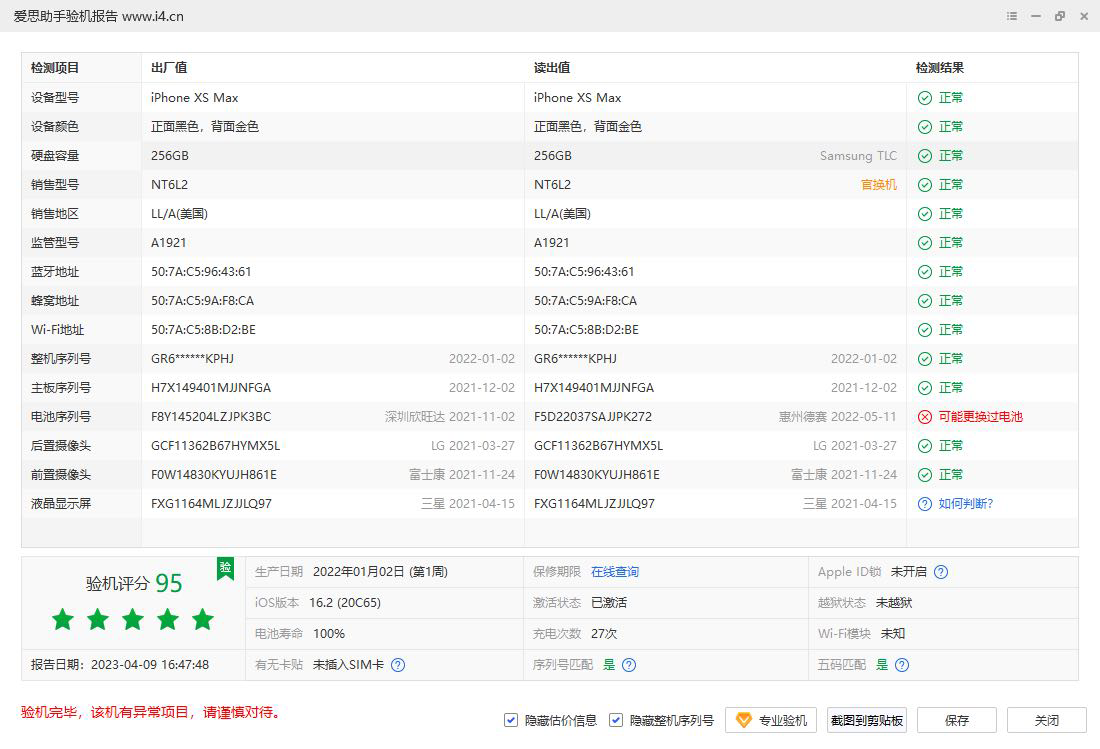Viewport: 1100px width, 749px height.
Task: Click red X icon in 电池序列号 row
Action: click(x=925, y=417)
